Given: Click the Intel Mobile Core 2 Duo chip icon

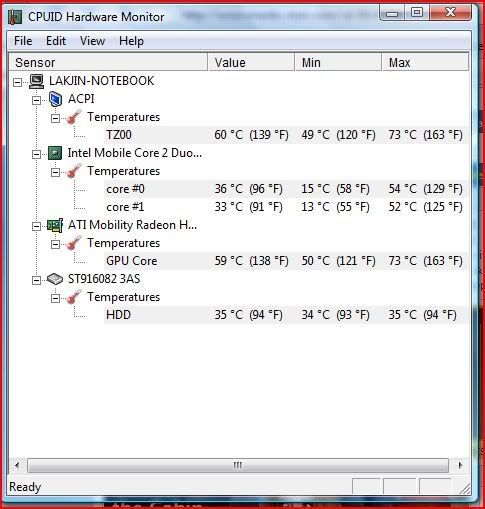Looking at the screenshot, I should (55, 153).
